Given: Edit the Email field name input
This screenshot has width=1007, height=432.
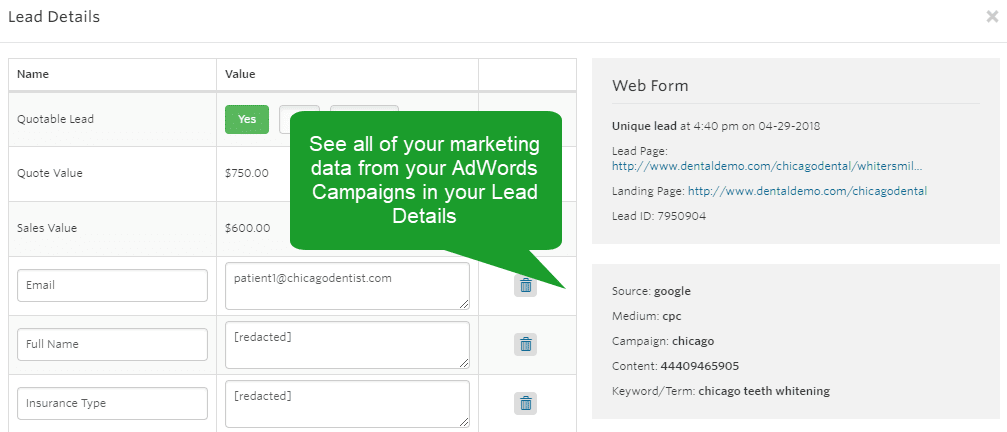Looking at the screenshot, I should [x=112, y=286].
